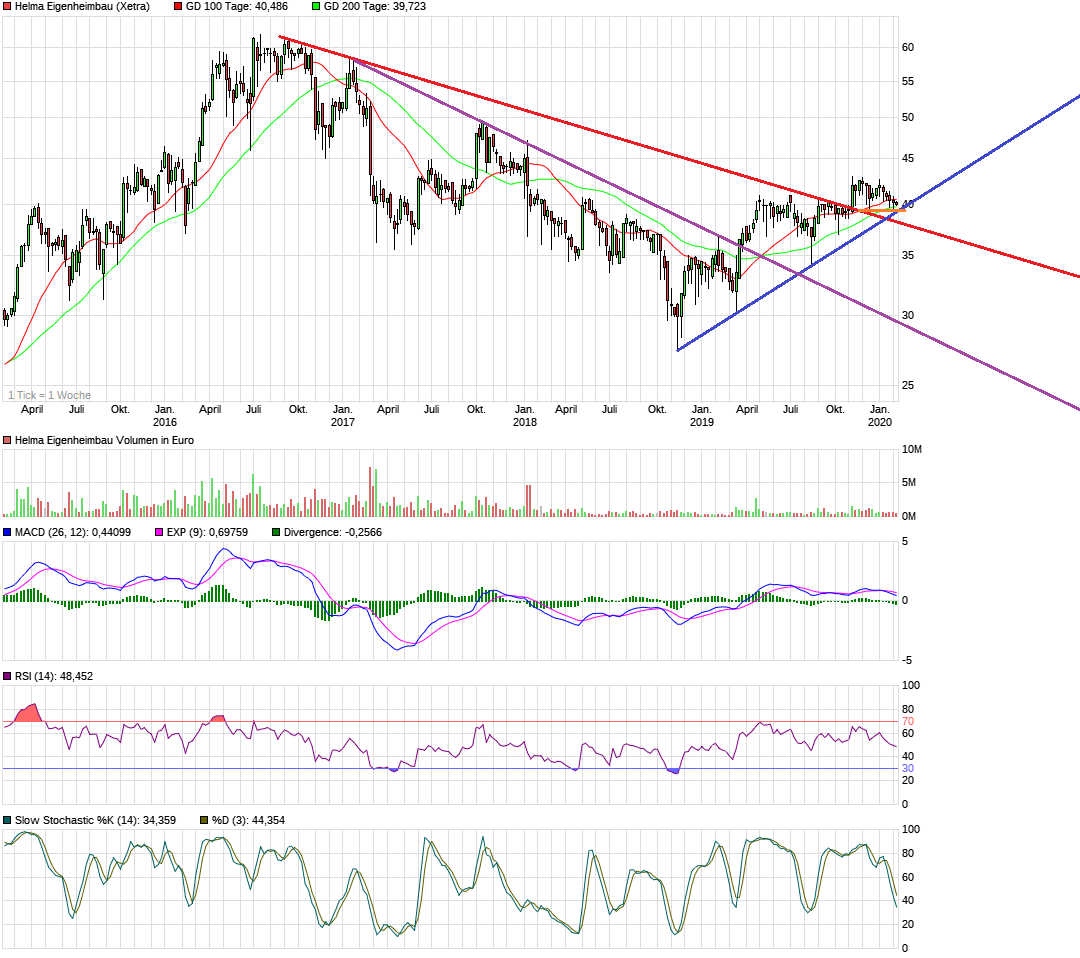
Task: Select the 'RSI (14): 48,452' label
Action: point(54,676)
